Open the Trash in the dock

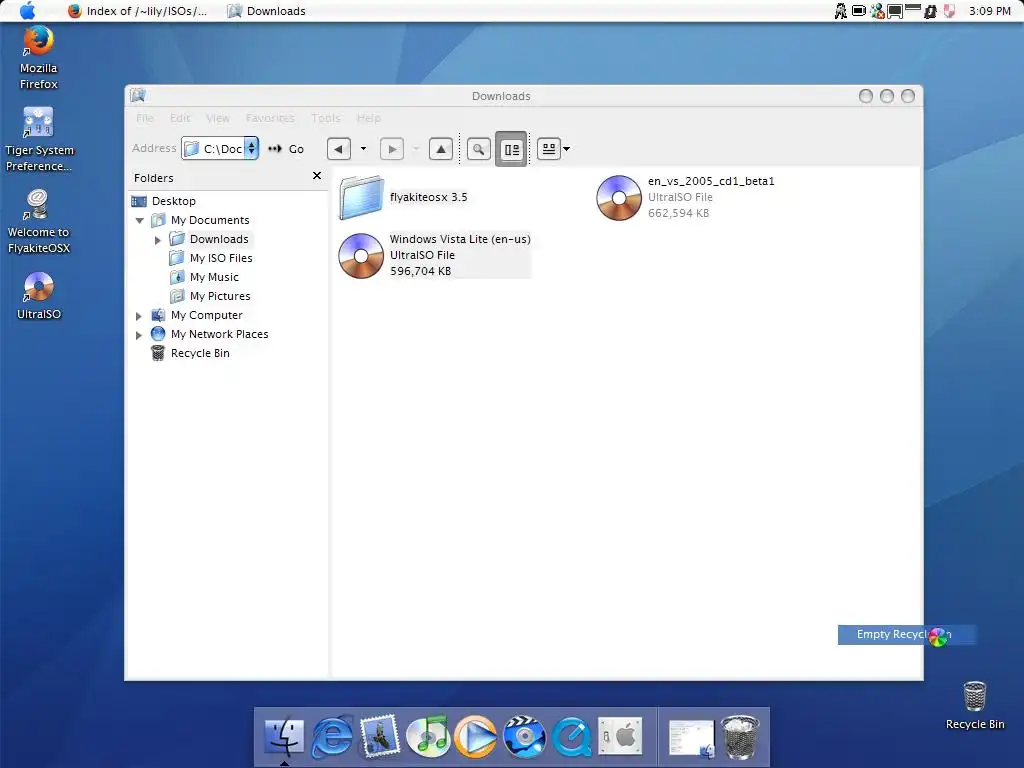[740, 737]
